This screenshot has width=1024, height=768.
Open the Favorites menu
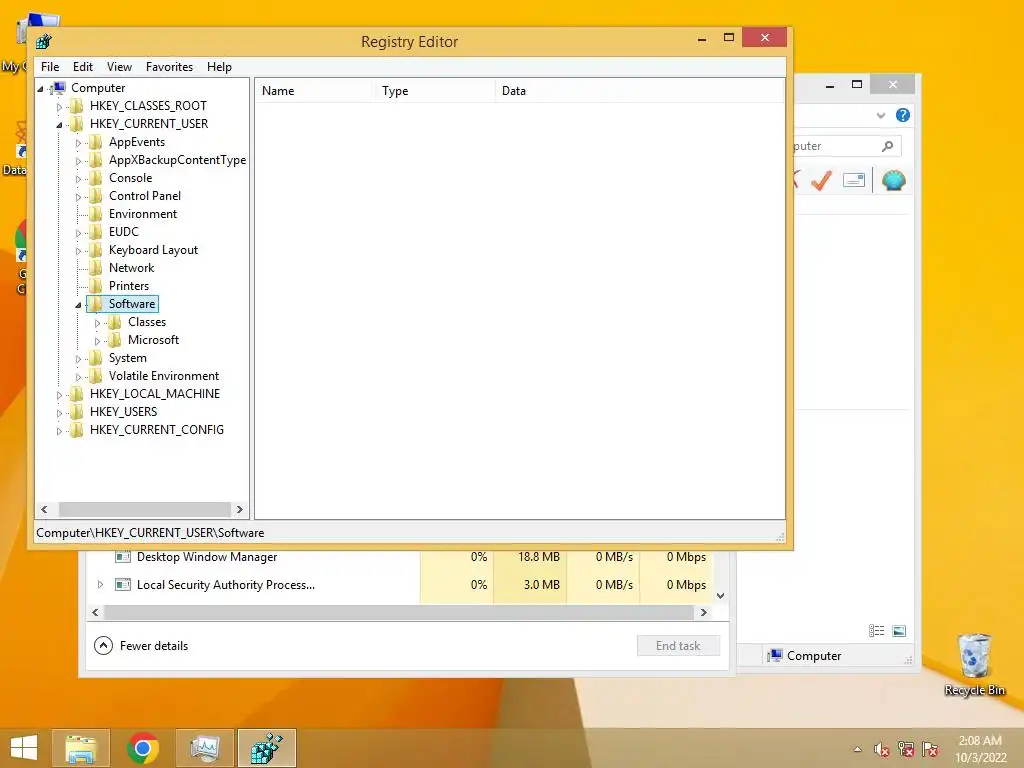(169, 67)
